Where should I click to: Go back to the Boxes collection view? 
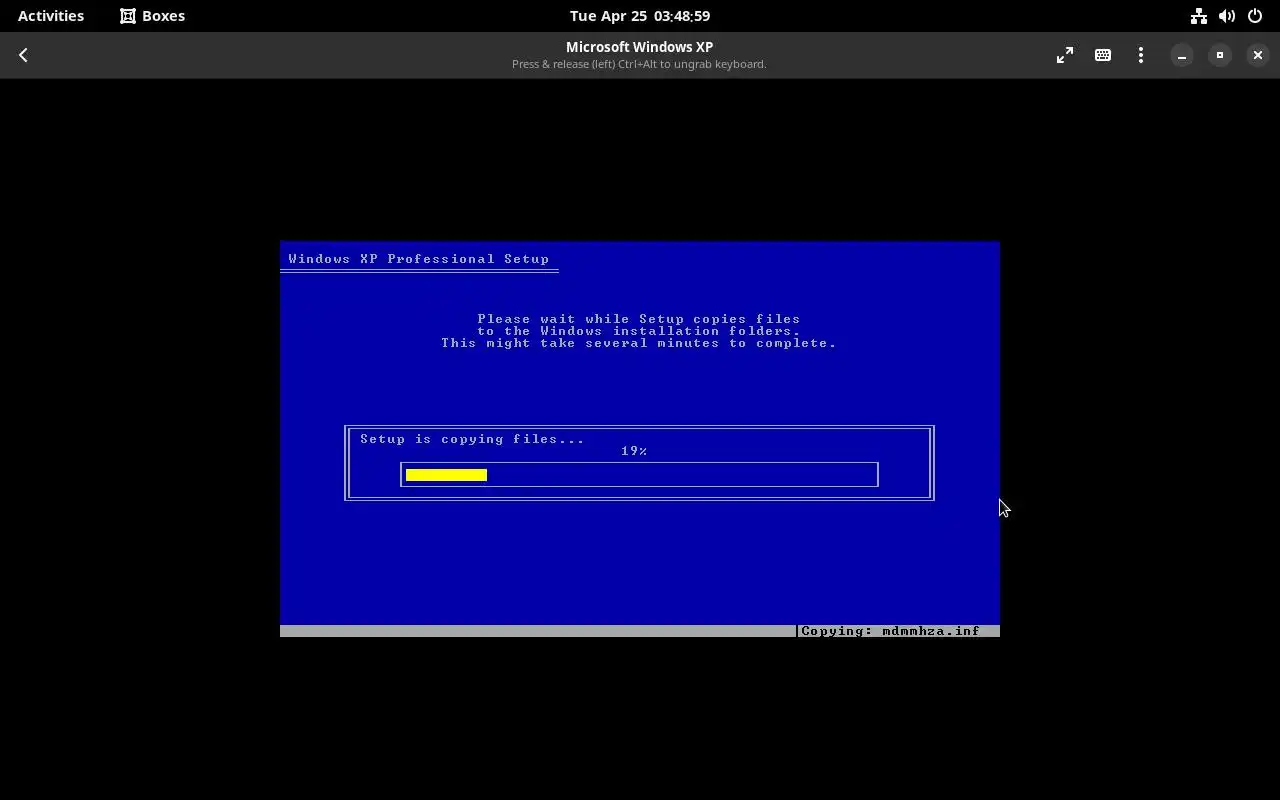(x=23, y=55)
